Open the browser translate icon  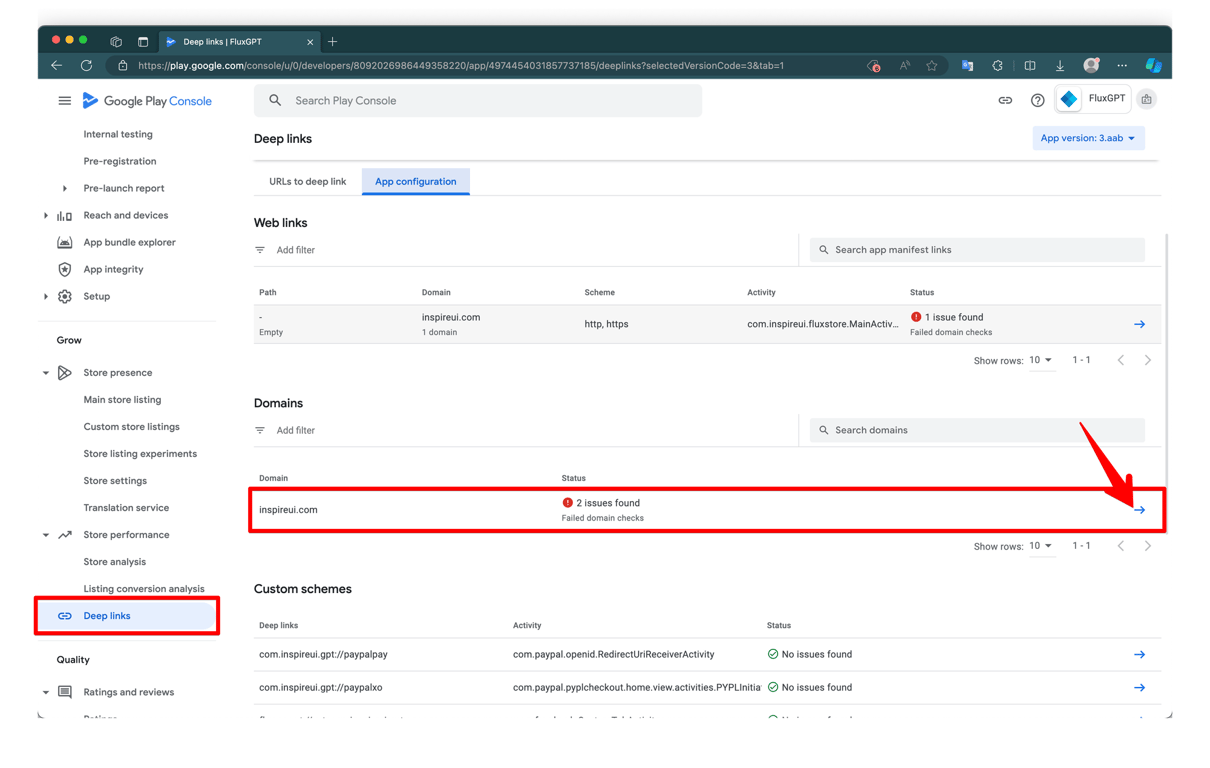pos(967,66)
